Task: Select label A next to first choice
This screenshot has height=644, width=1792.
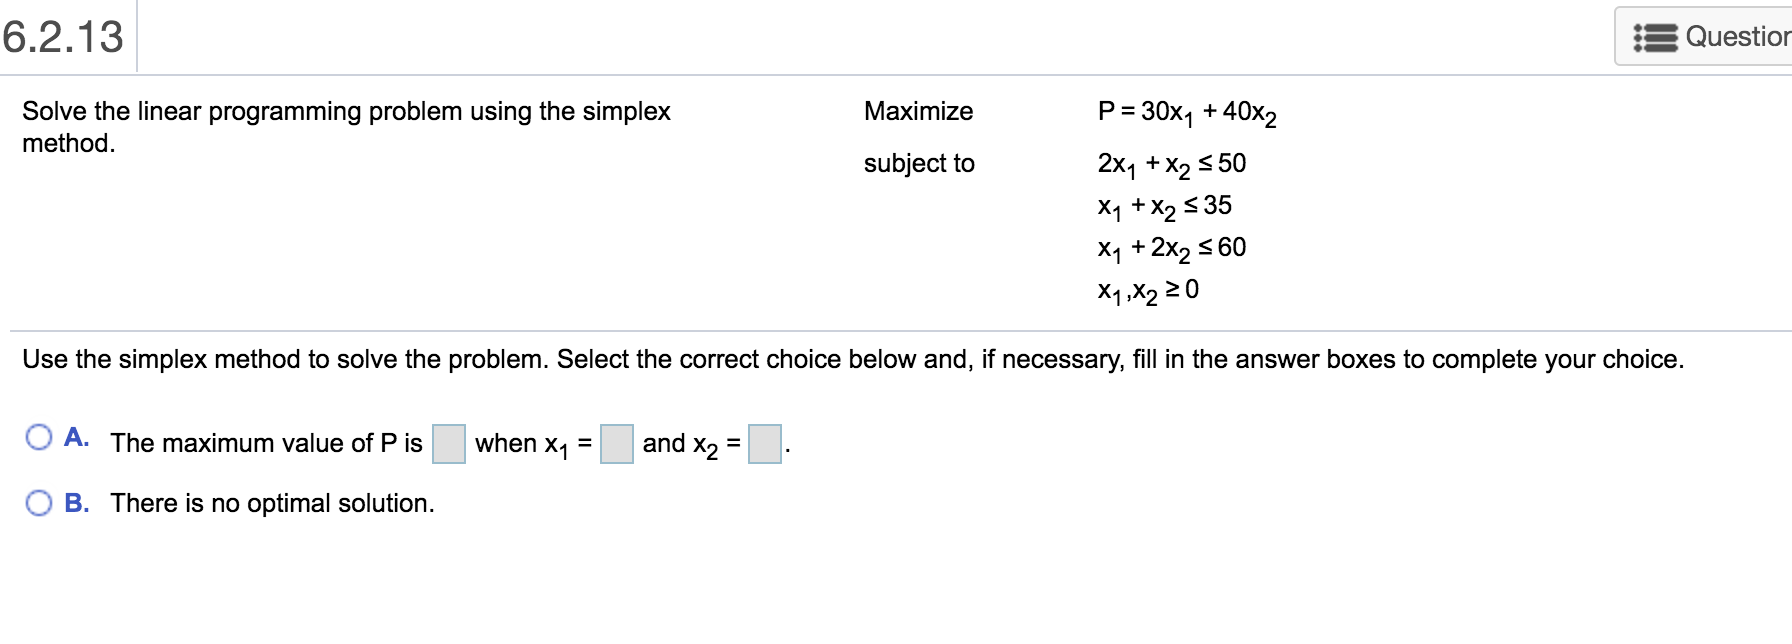Action: [76, 435]
